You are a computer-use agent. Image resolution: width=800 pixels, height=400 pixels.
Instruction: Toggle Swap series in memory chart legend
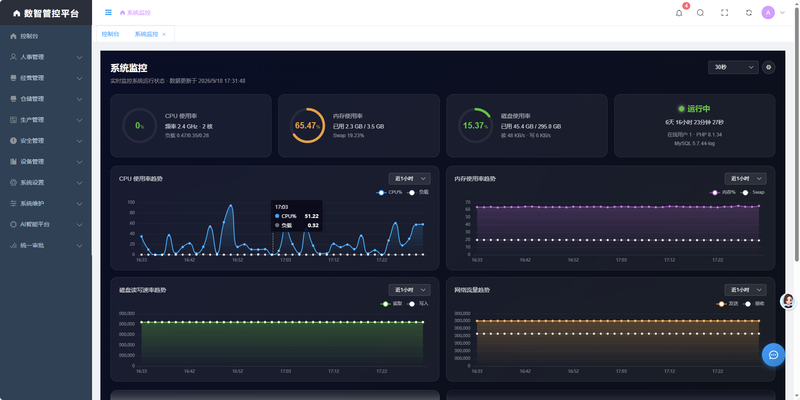[753, 192]
